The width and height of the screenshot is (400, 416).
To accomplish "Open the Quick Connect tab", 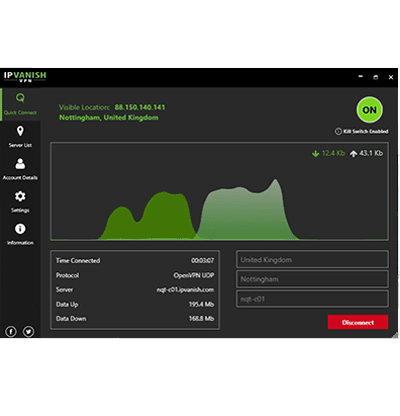I will click(20, 104).
